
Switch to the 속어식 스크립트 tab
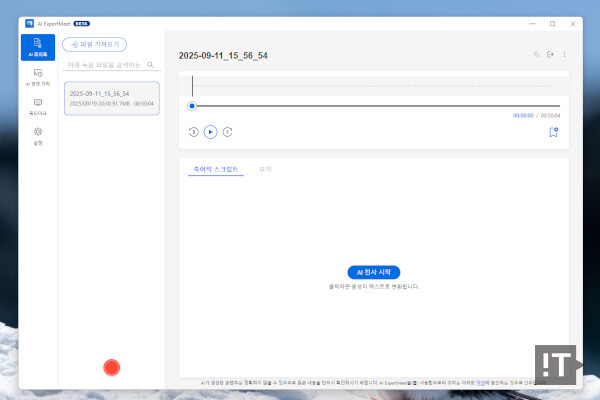point(215,170)
